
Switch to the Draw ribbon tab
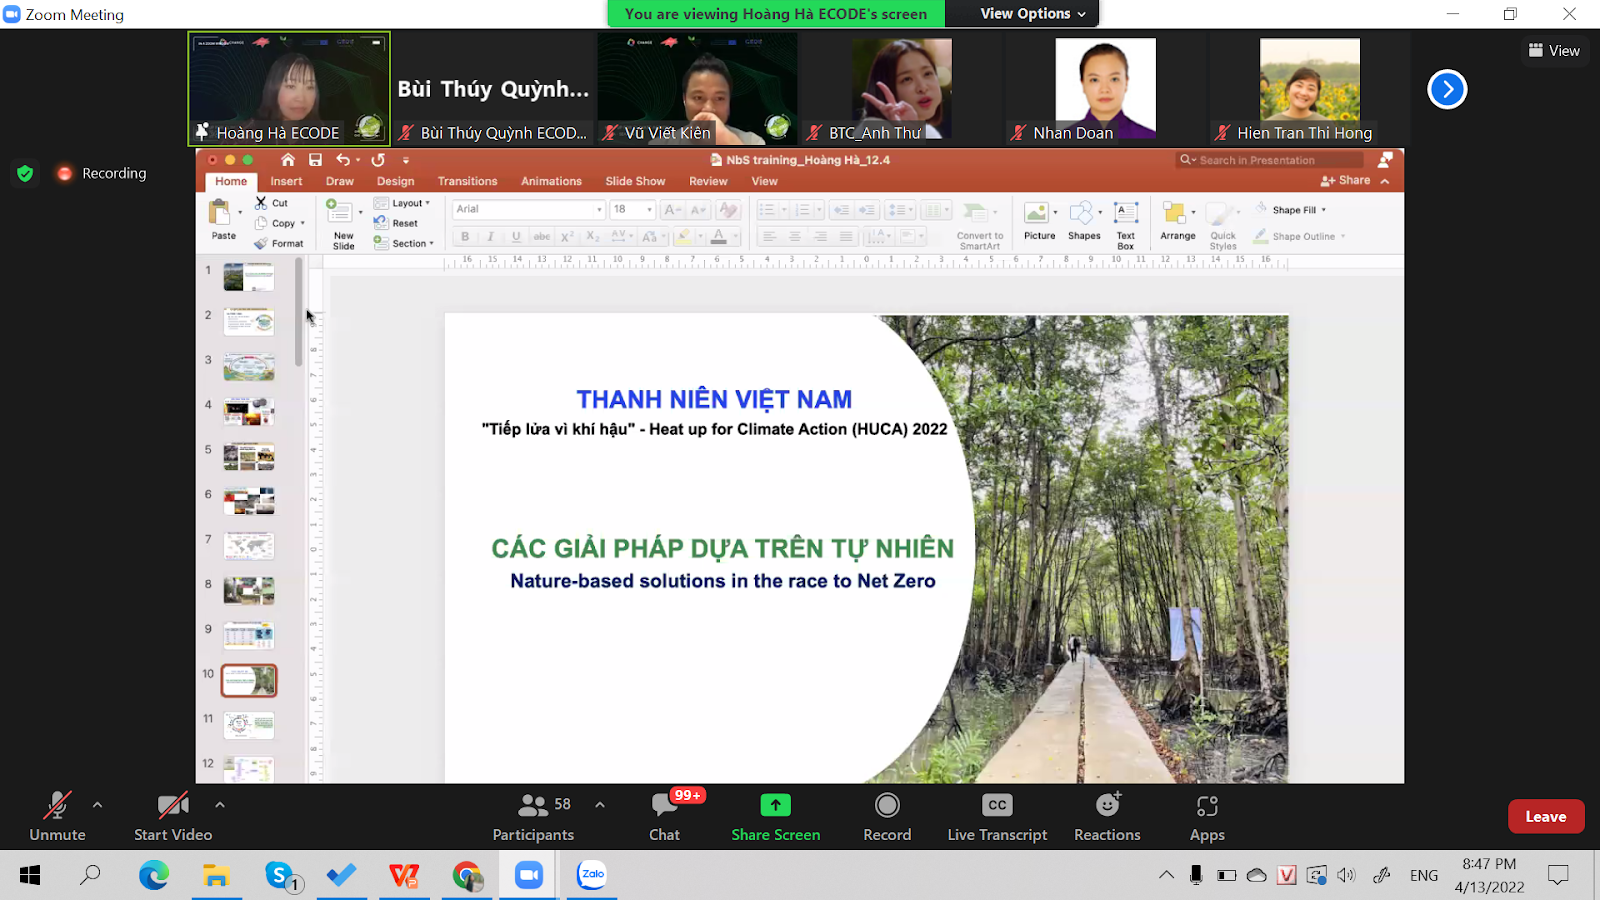coord(340,181)
